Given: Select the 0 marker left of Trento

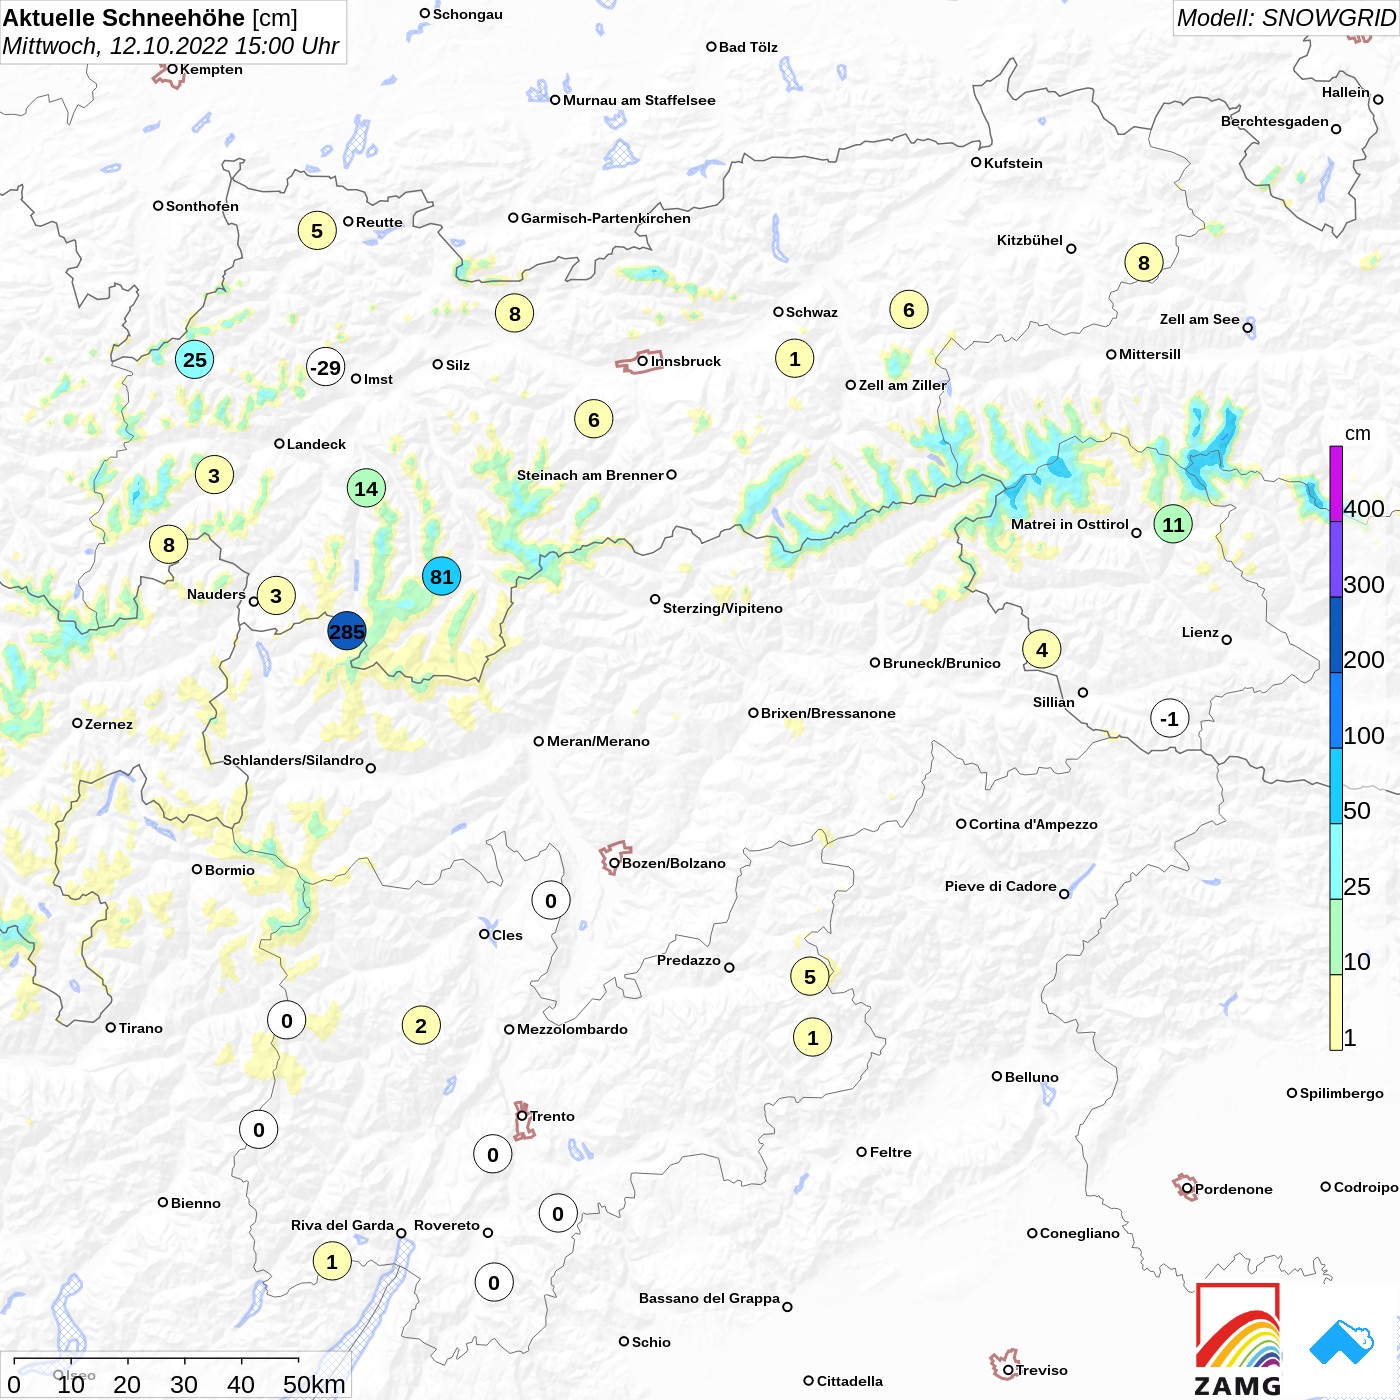Looking at the screenshot, I should (x=493, y=1154).
